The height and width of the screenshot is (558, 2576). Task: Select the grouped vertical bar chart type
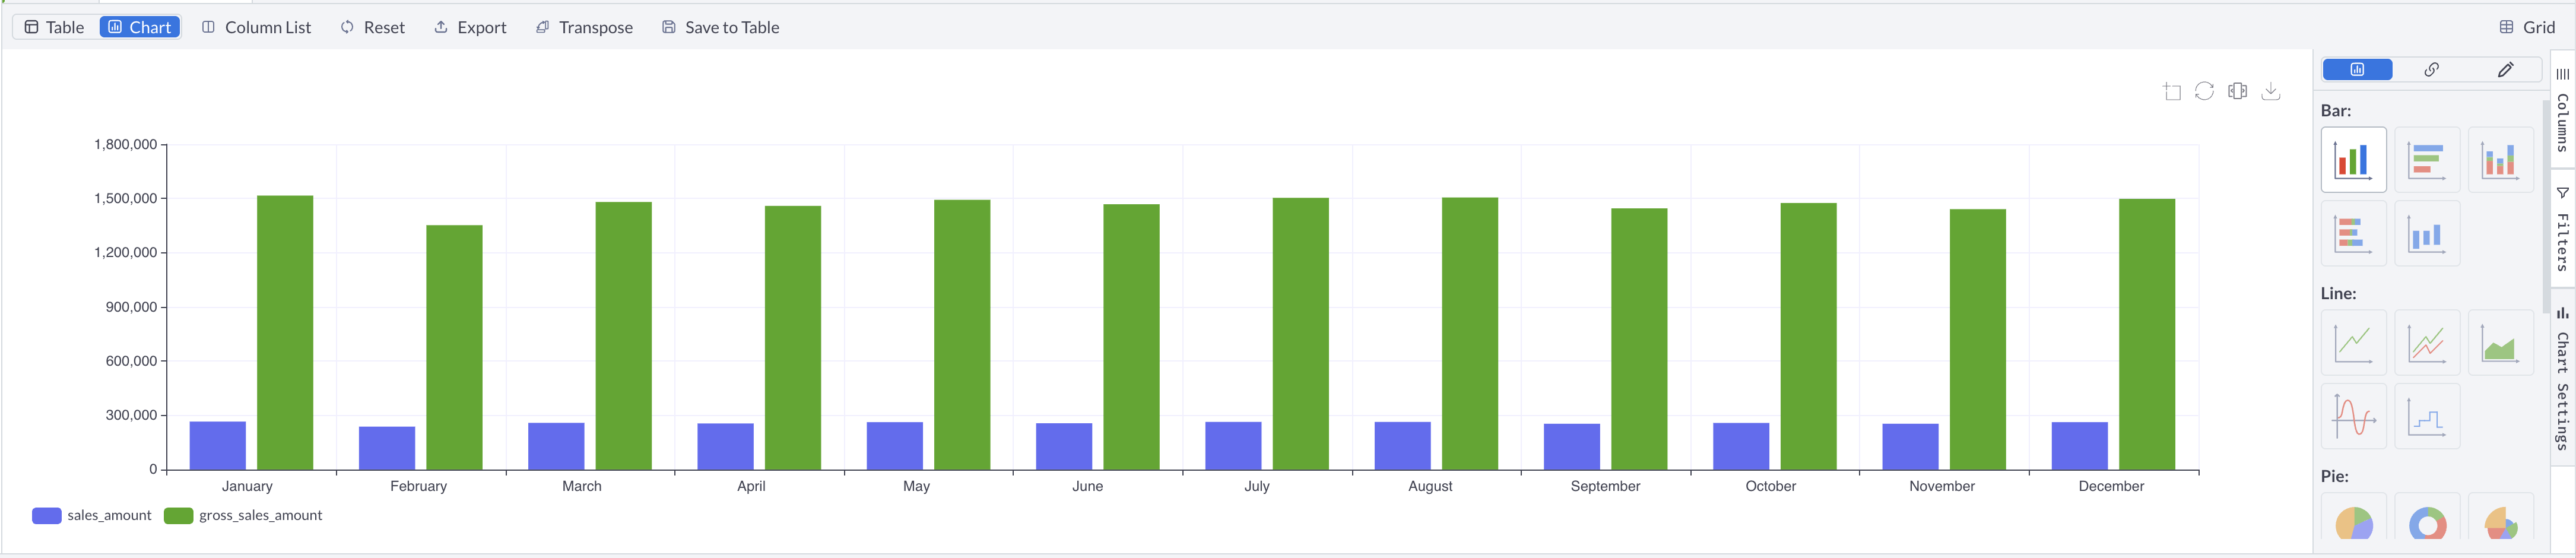[x=2354, y=159]
